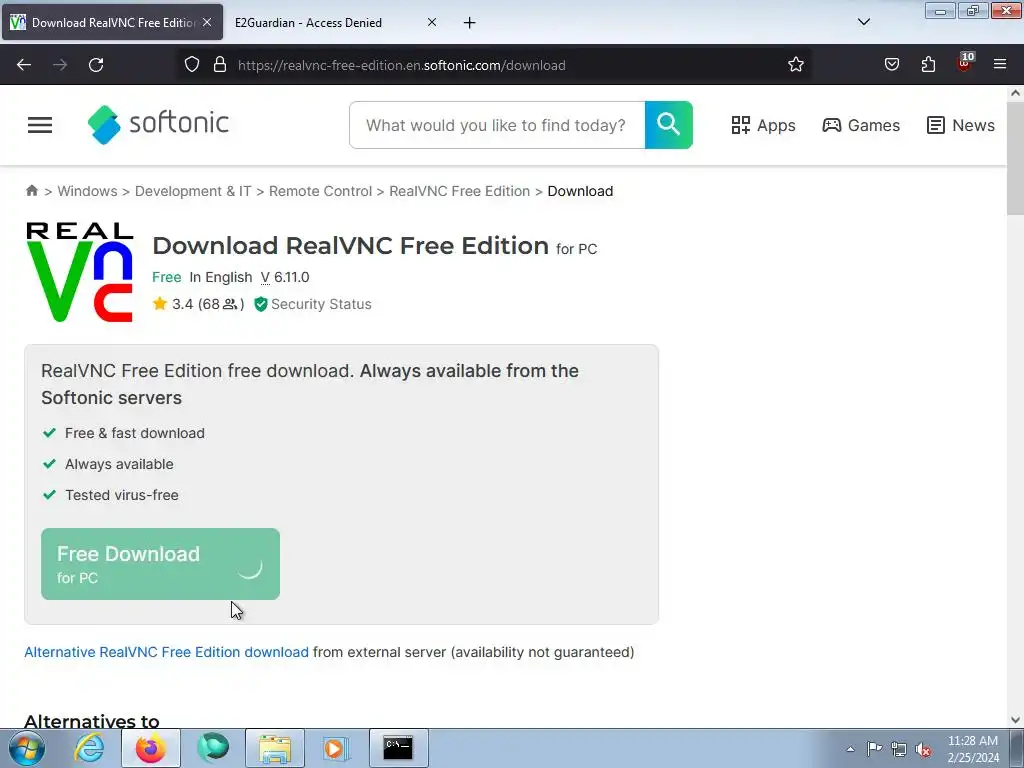The image size is (1024, 768).
Task: Save page to Pocket
Action: 891,65
